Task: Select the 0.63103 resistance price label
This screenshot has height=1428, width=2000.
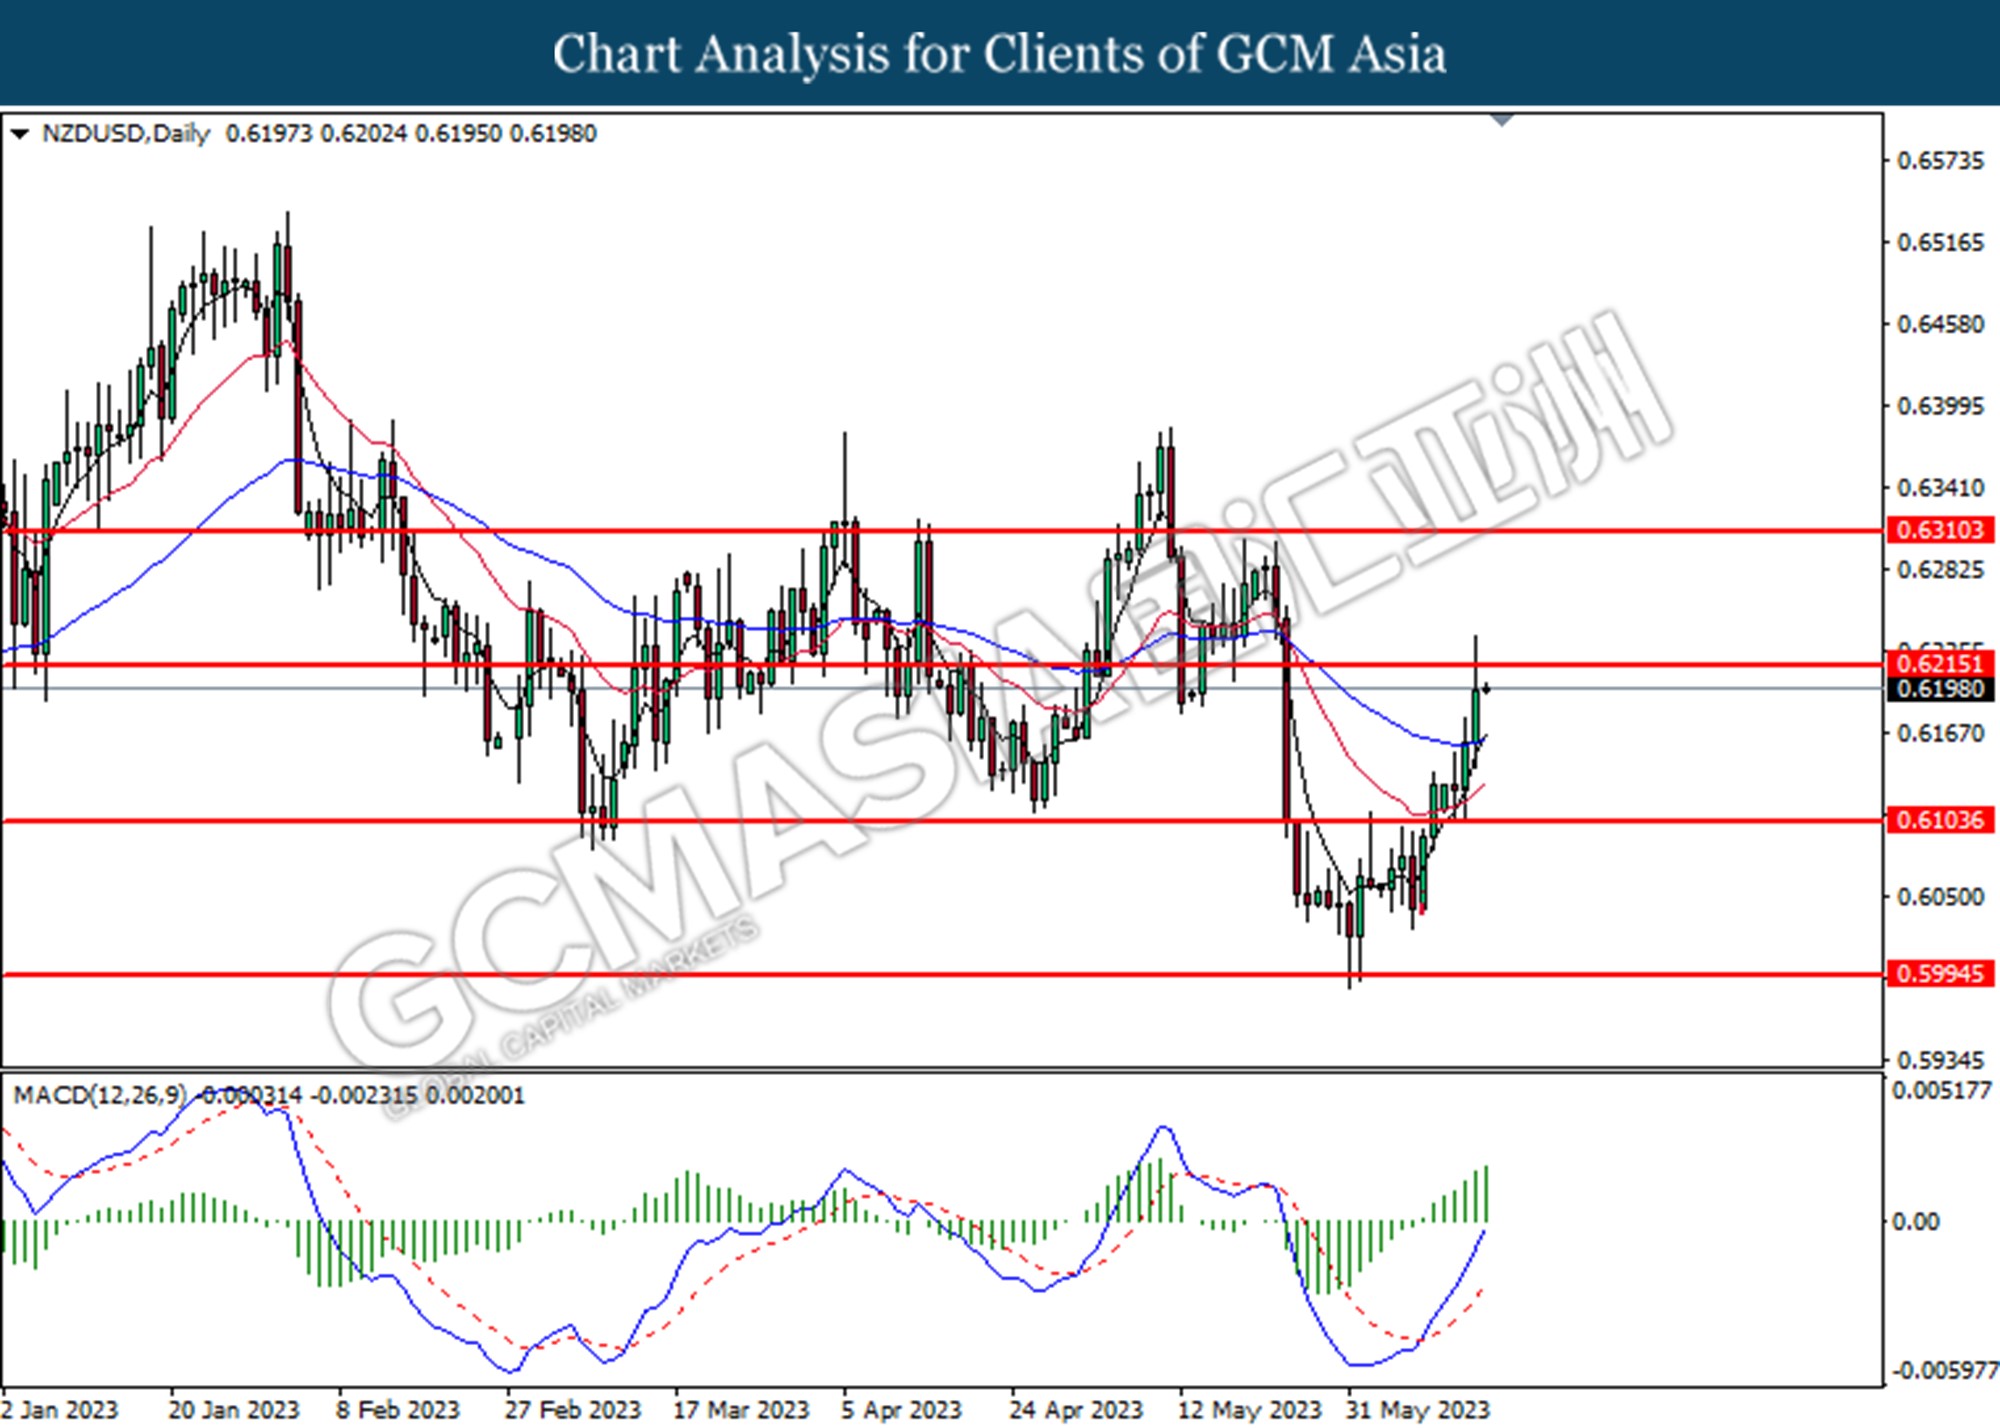Action: pyautogui.click(x=1940, y=530)
